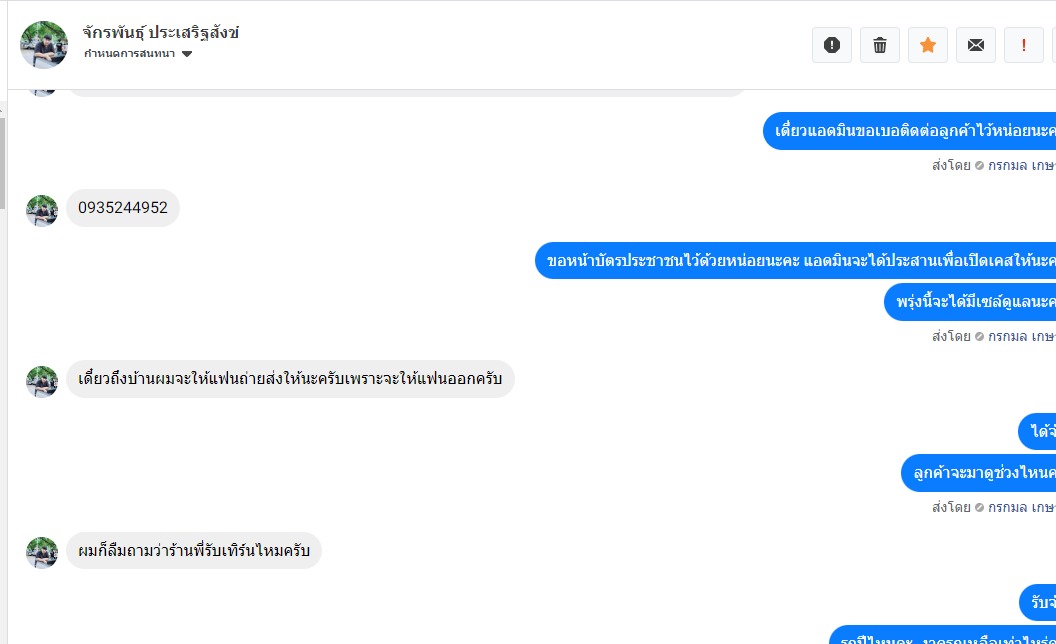The image size is (1056, 644).
Task: Select the message ผมก็ลืมถามว่าร้านพี่รับเทิร์นไหมครับ
Action: pos(194,550)
